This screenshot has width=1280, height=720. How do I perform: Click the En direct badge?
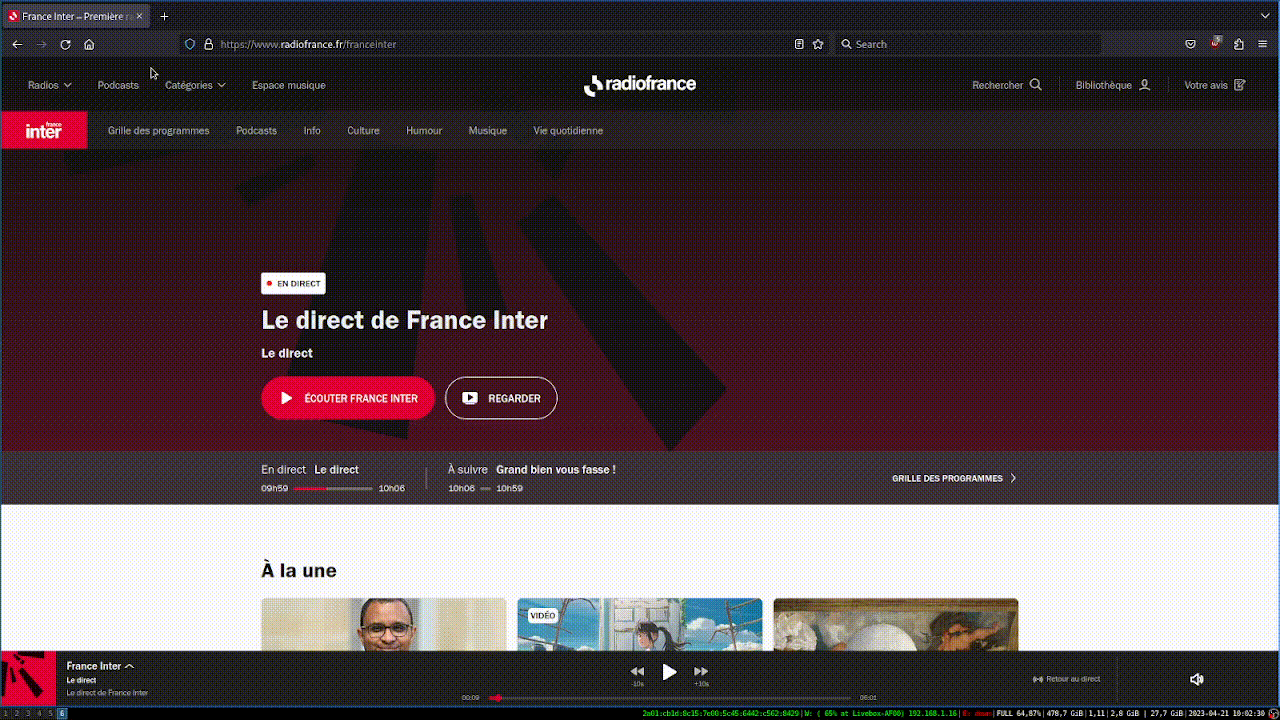click(x=293, y=283)
